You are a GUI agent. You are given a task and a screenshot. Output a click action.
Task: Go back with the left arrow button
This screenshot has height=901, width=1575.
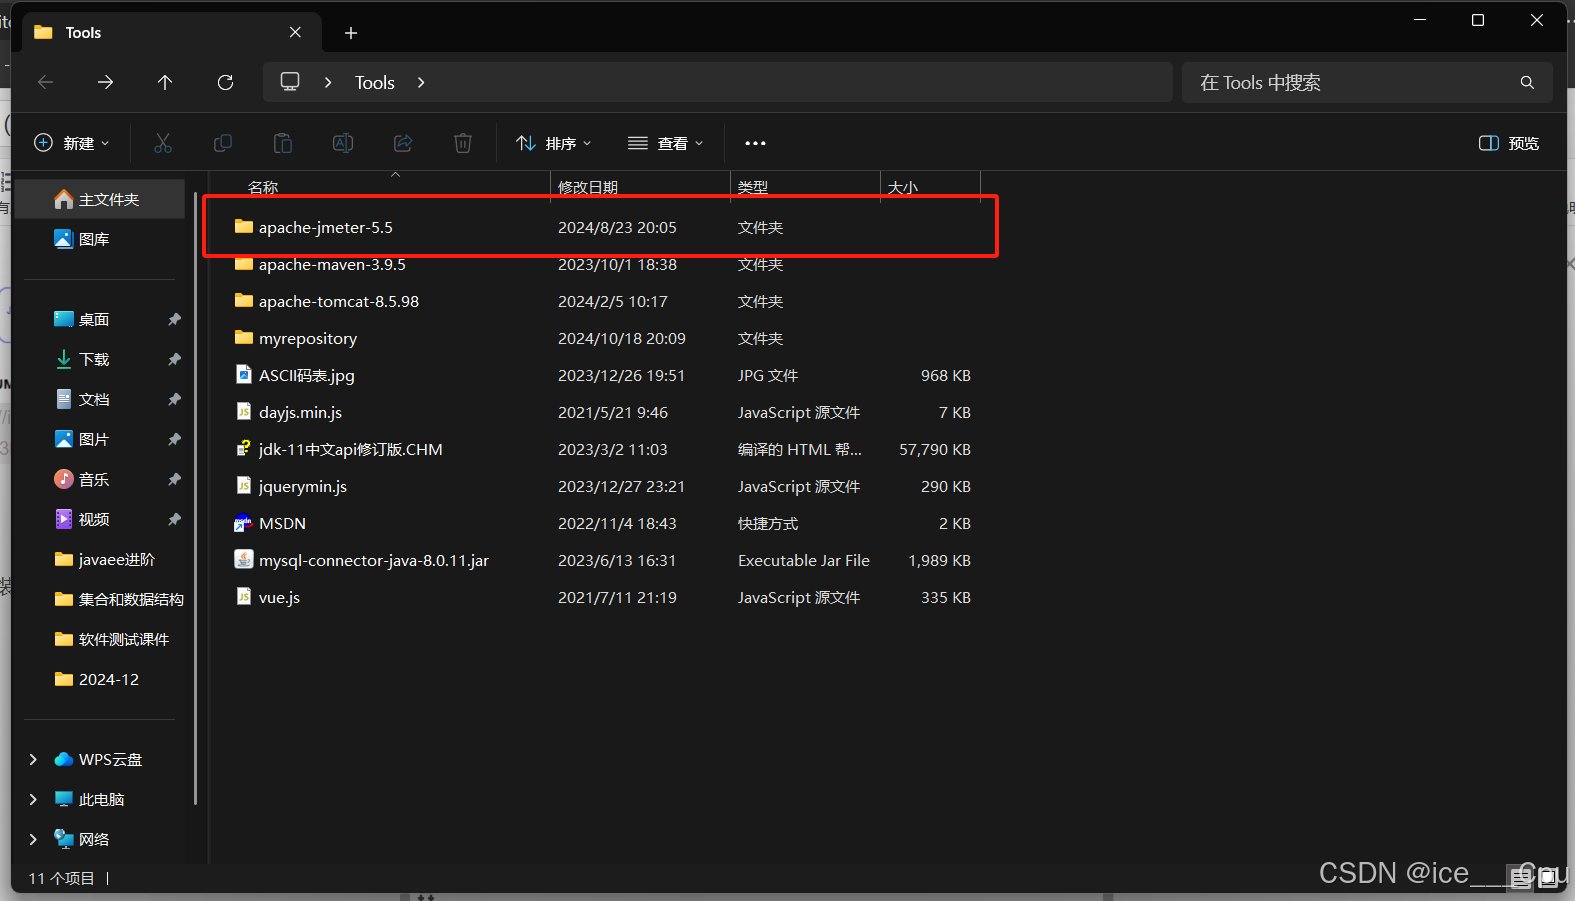click(45, 83)
